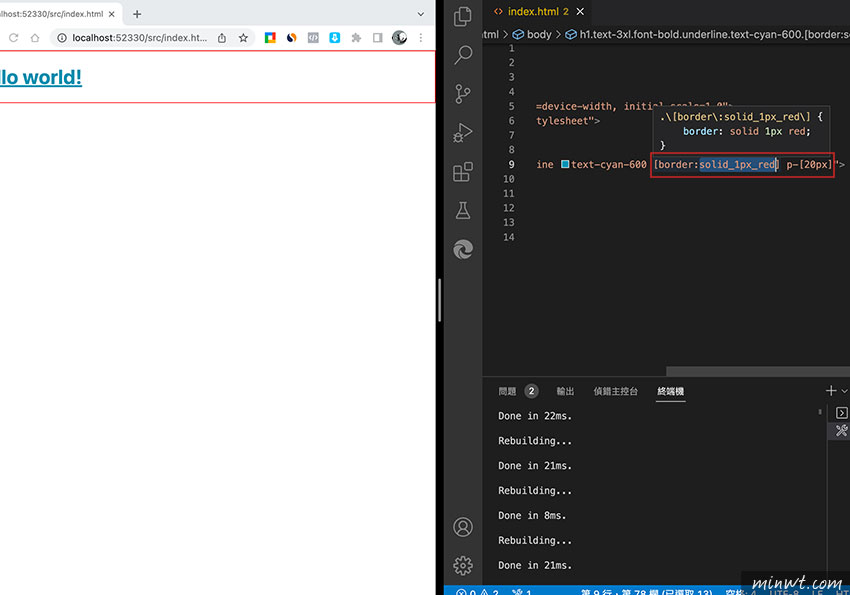850x595 pixels.
Task: Switch to the 輸出 panel tab
Action: pyautogui.click(x=565, y=391)
